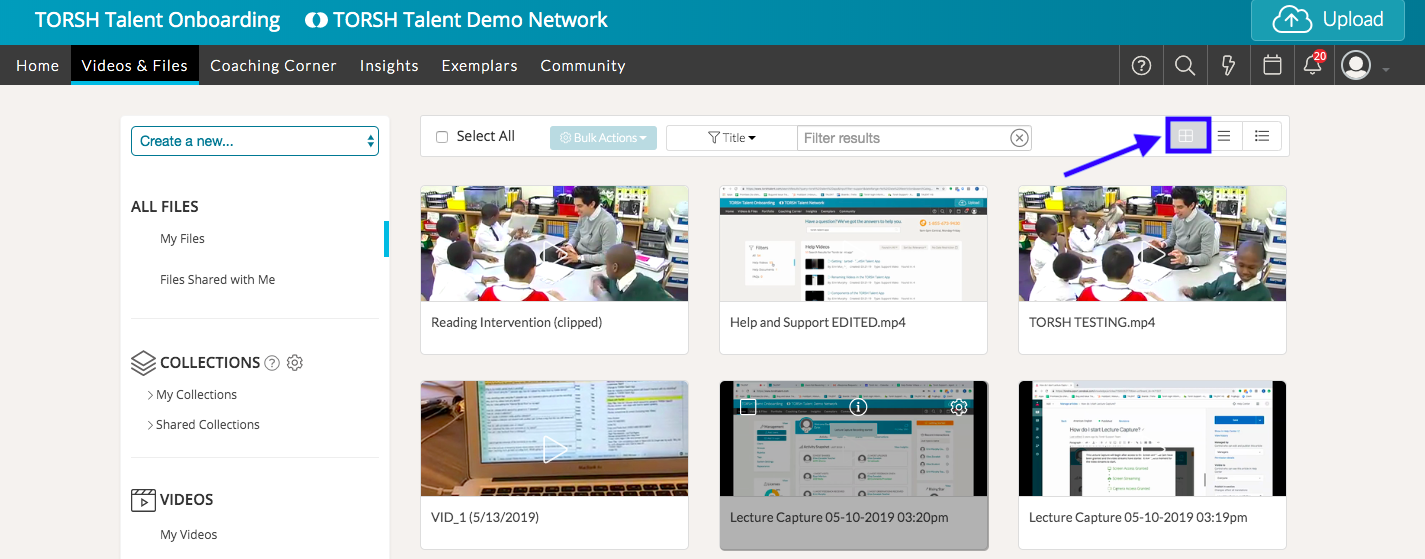Open the Insights tab
The width and height of the screenshot is (1425, 559).
(389, 66)
